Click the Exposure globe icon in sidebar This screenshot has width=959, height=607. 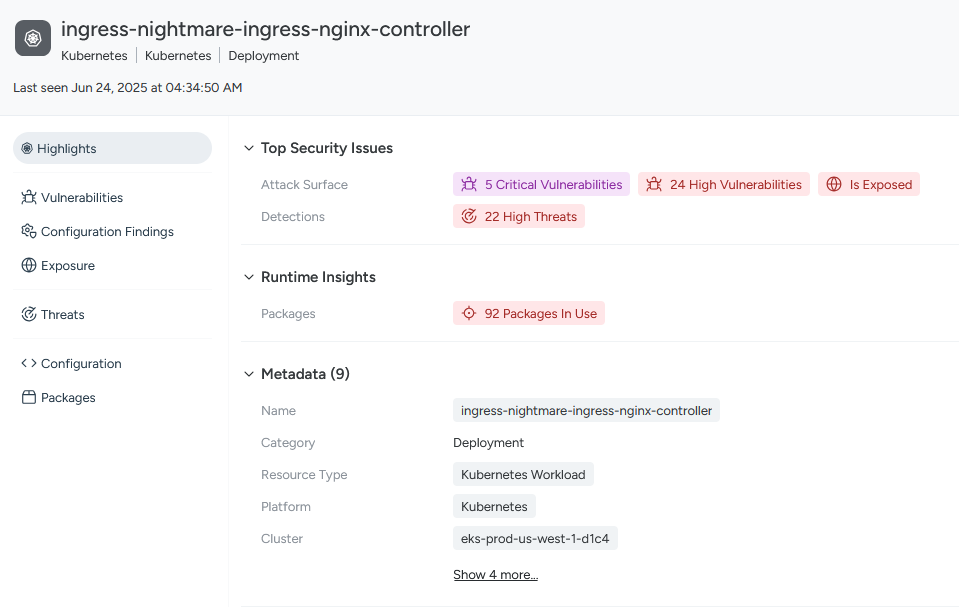point(29,265)
